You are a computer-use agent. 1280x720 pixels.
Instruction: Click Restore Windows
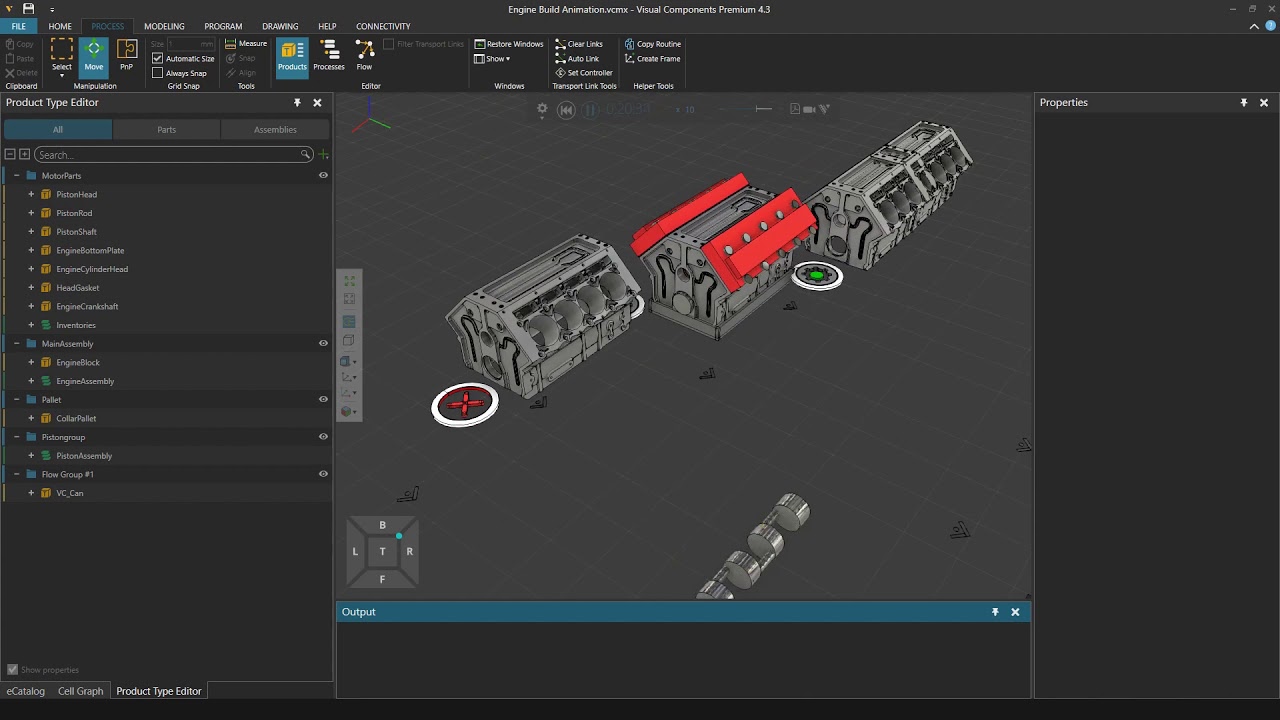[x=509, y=44]
